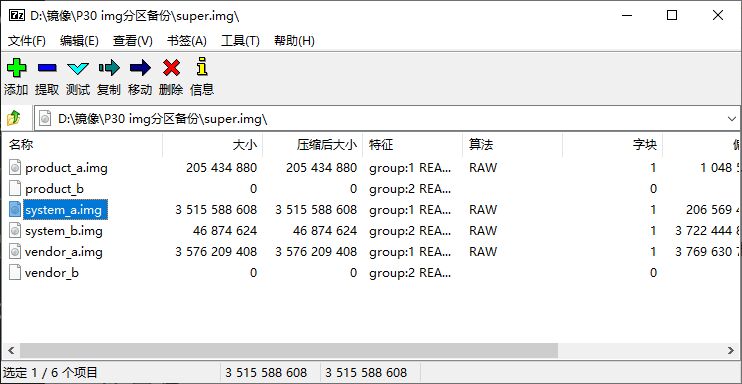This screenshot has width=742, height=384.
Task: Sort by 压缩后大小 column header
Action: coord(313,144)
